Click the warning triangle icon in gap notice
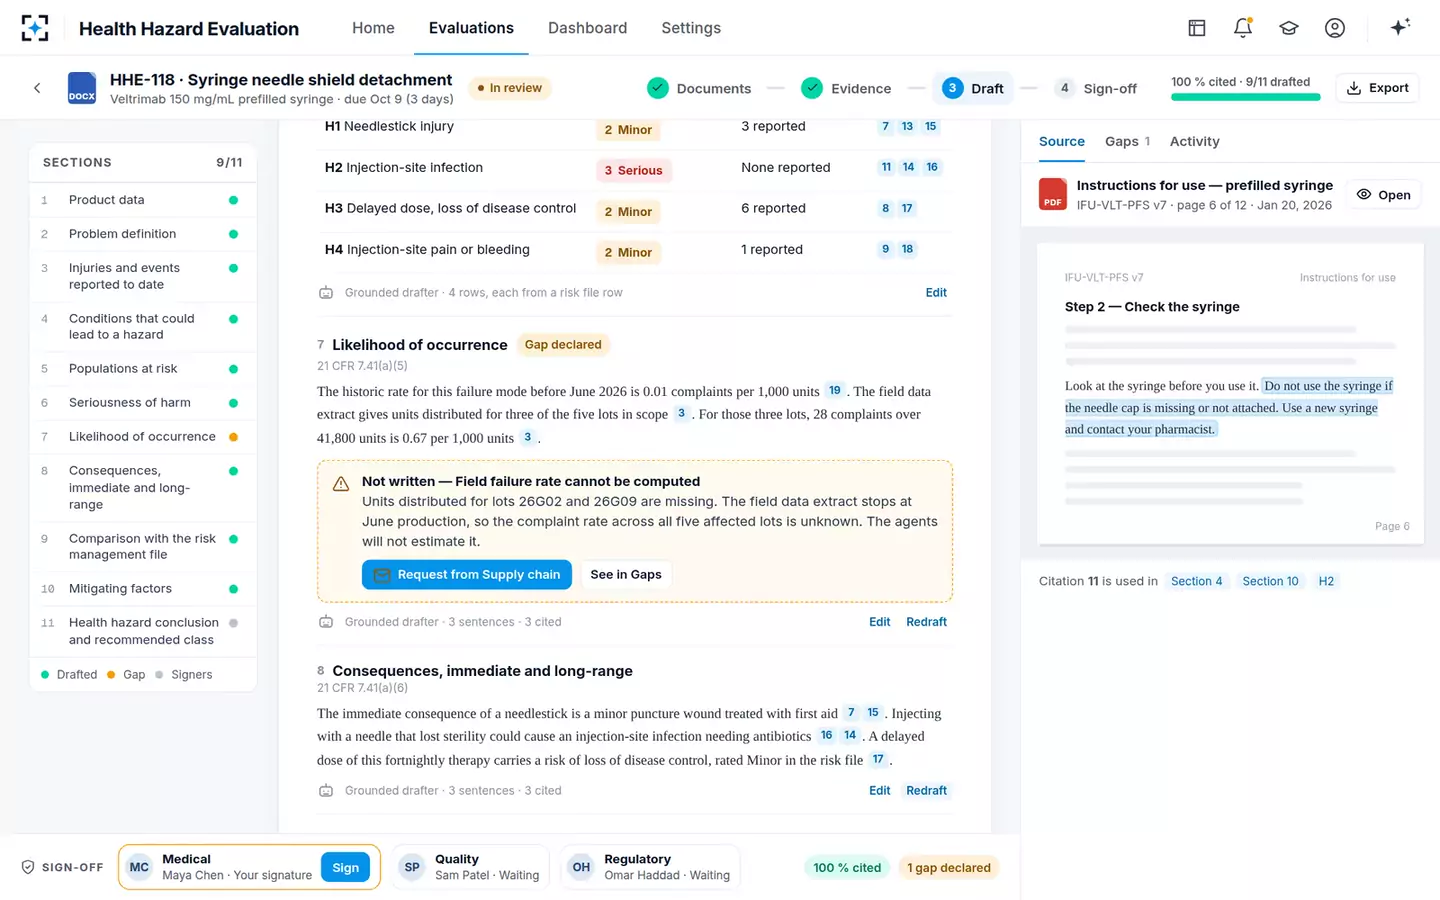The image size is (1440, 900). pyautogui.click(x=341, y=484)
